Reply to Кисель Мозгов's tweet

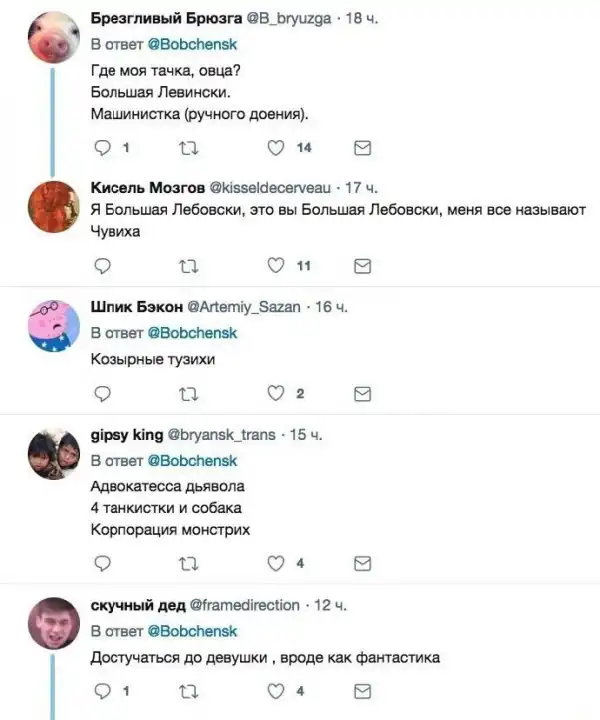[x=101, y=265]
